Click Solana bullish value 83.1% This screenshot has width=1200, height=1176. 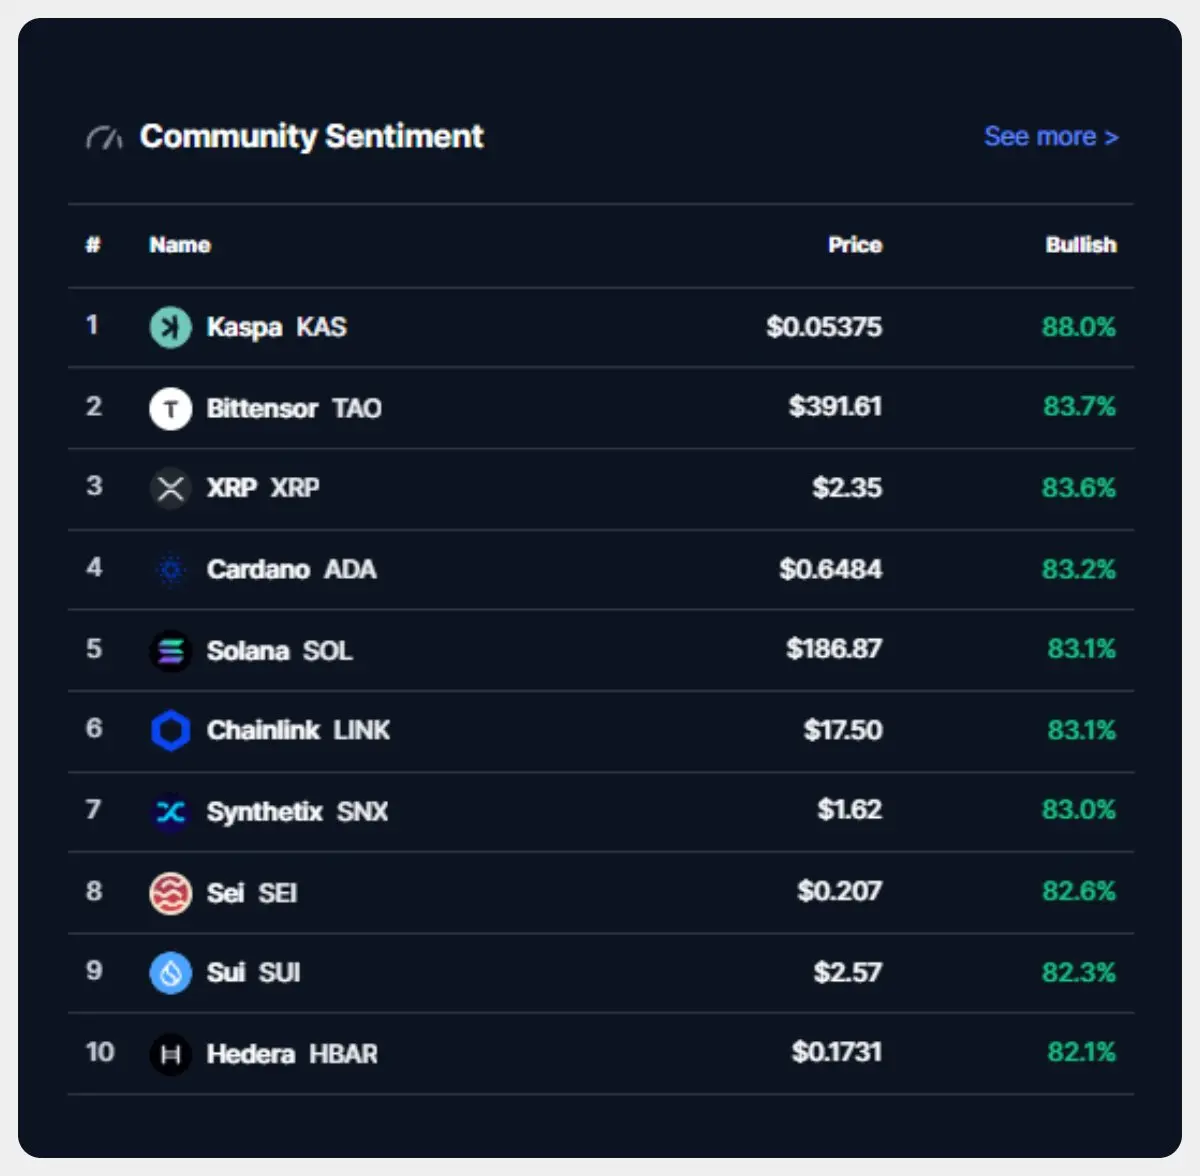tap(1082, 649)
